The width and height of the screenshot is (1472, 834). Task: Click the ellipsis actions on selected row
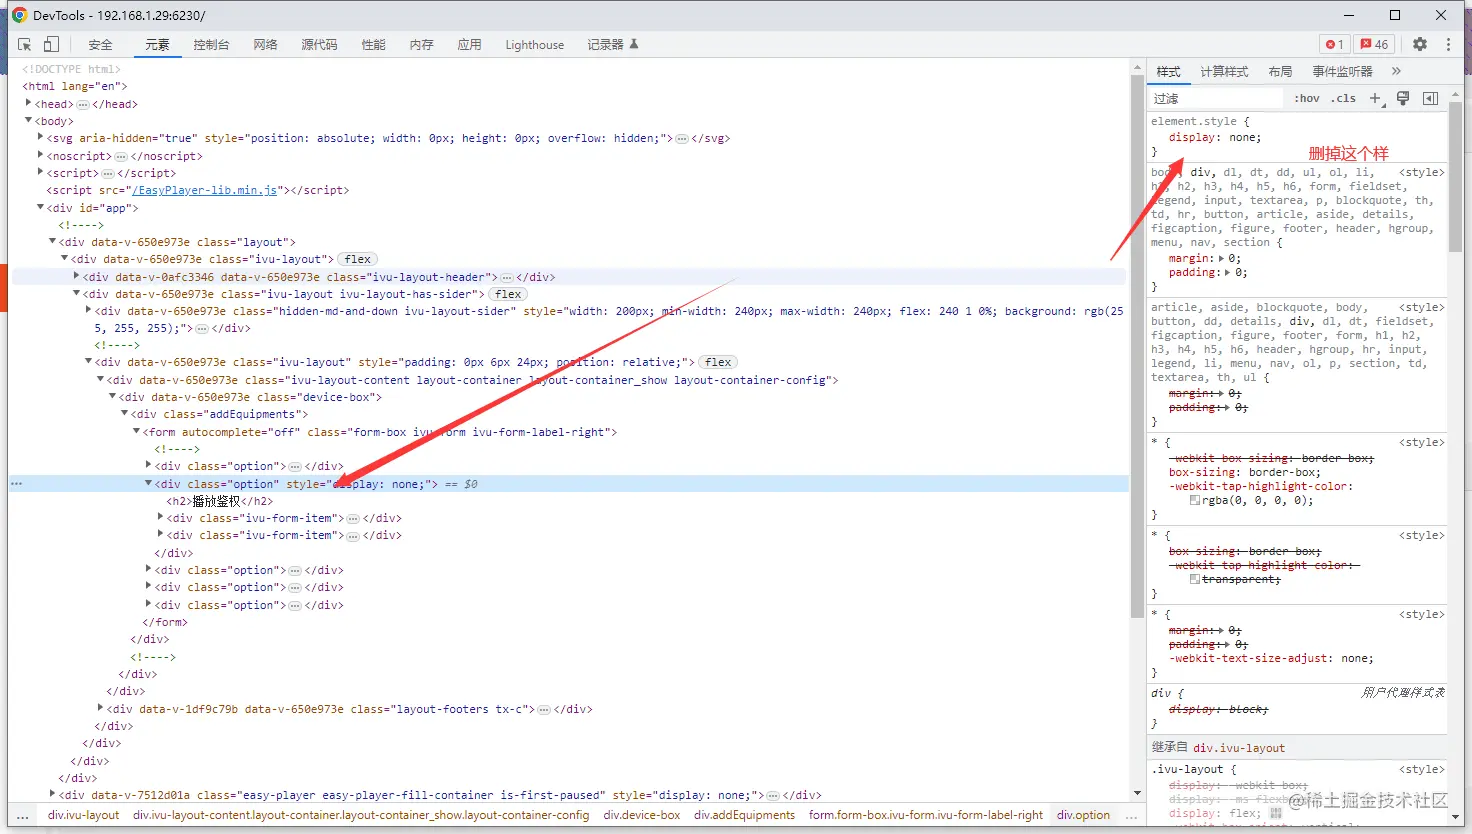16,484
